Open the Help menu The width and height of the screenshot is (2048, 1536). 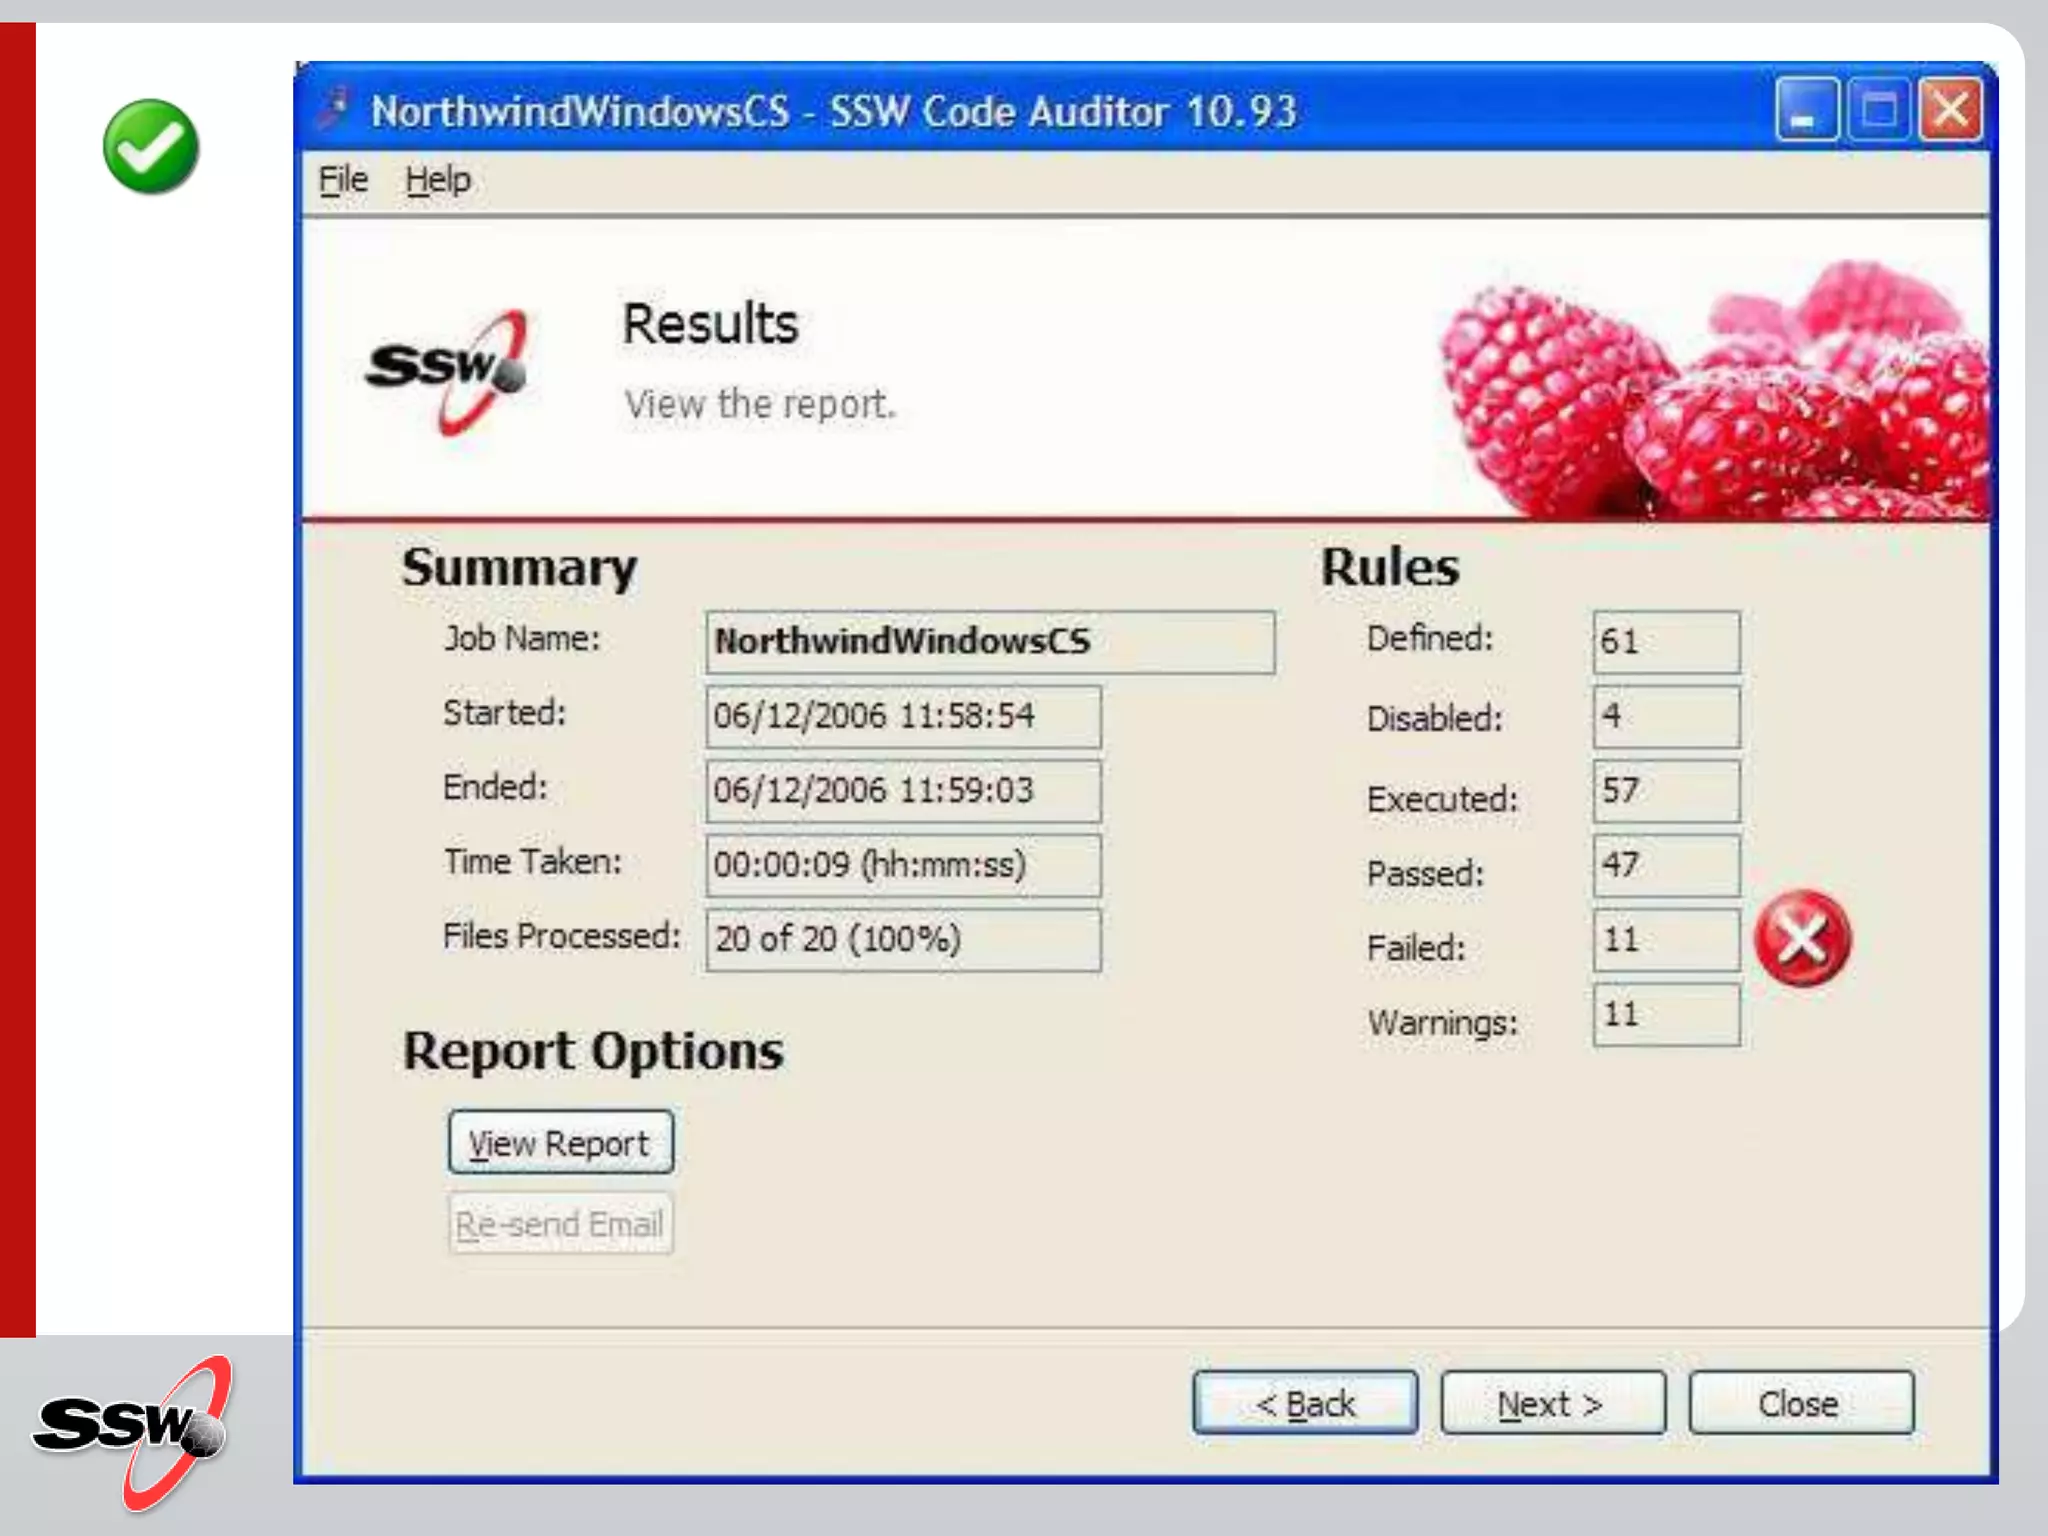[x=438, y=180]
